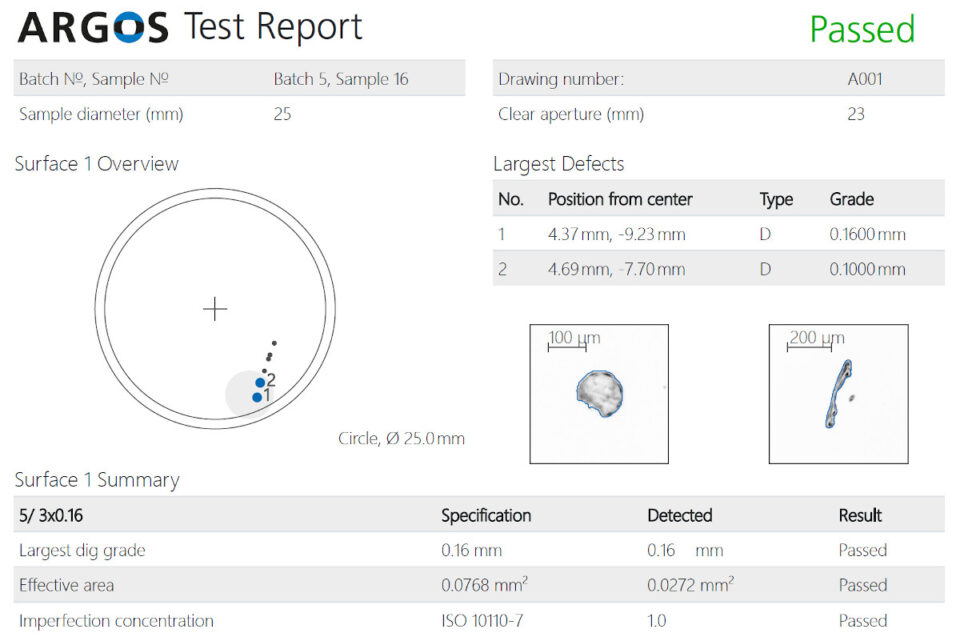This screenshot has width=960, height=641.
Task: Click Passed result for Largest dig grade
Action: [863, 550]
